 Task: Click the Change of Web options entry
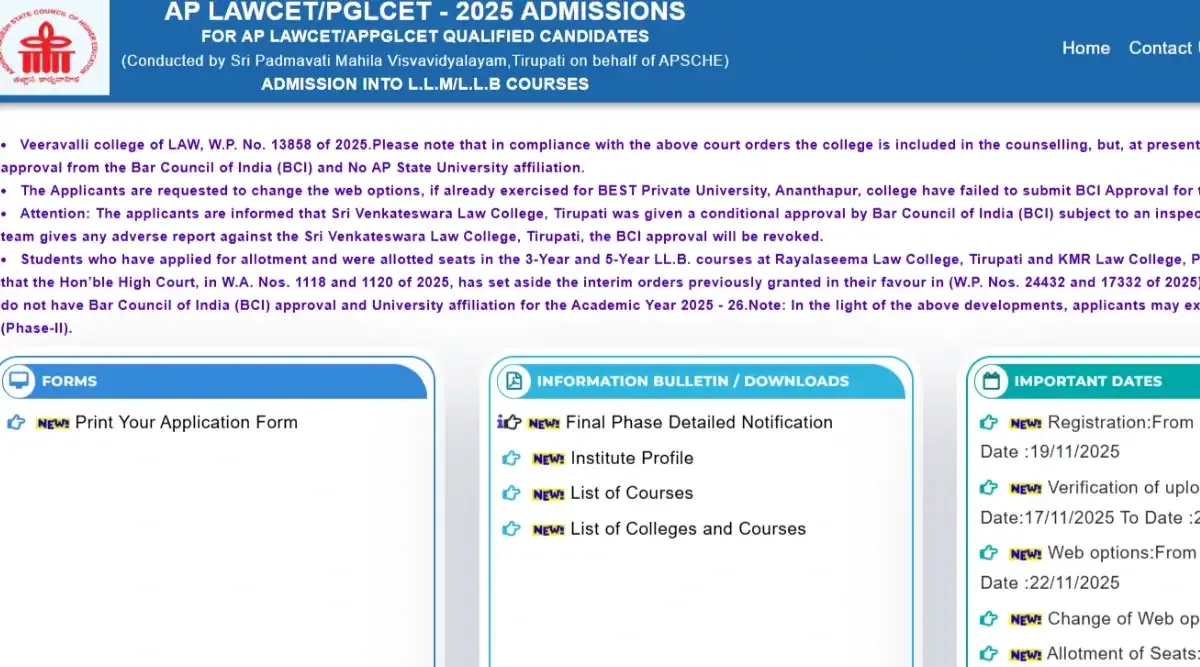[x=1122, y=619]
